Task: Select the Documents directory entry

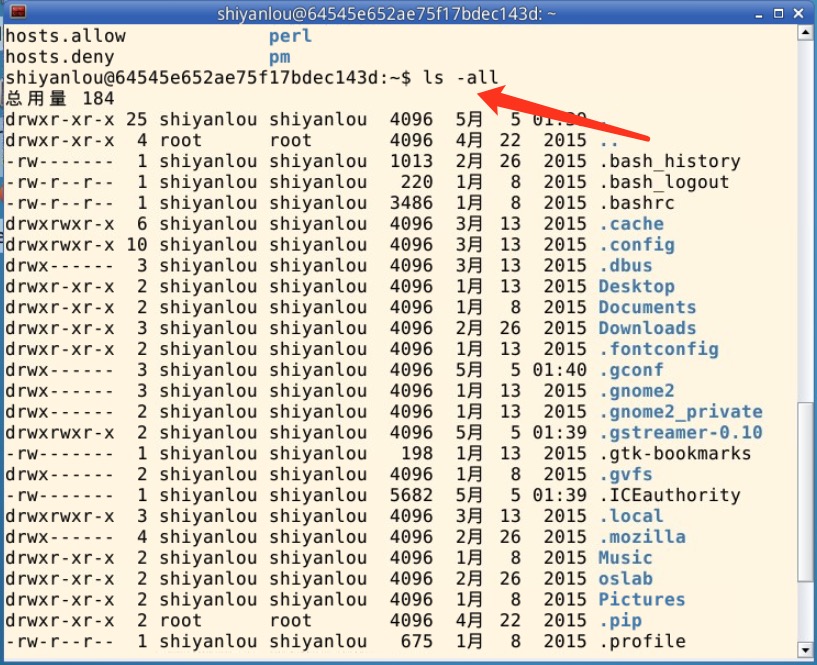Action: [647, 308]
